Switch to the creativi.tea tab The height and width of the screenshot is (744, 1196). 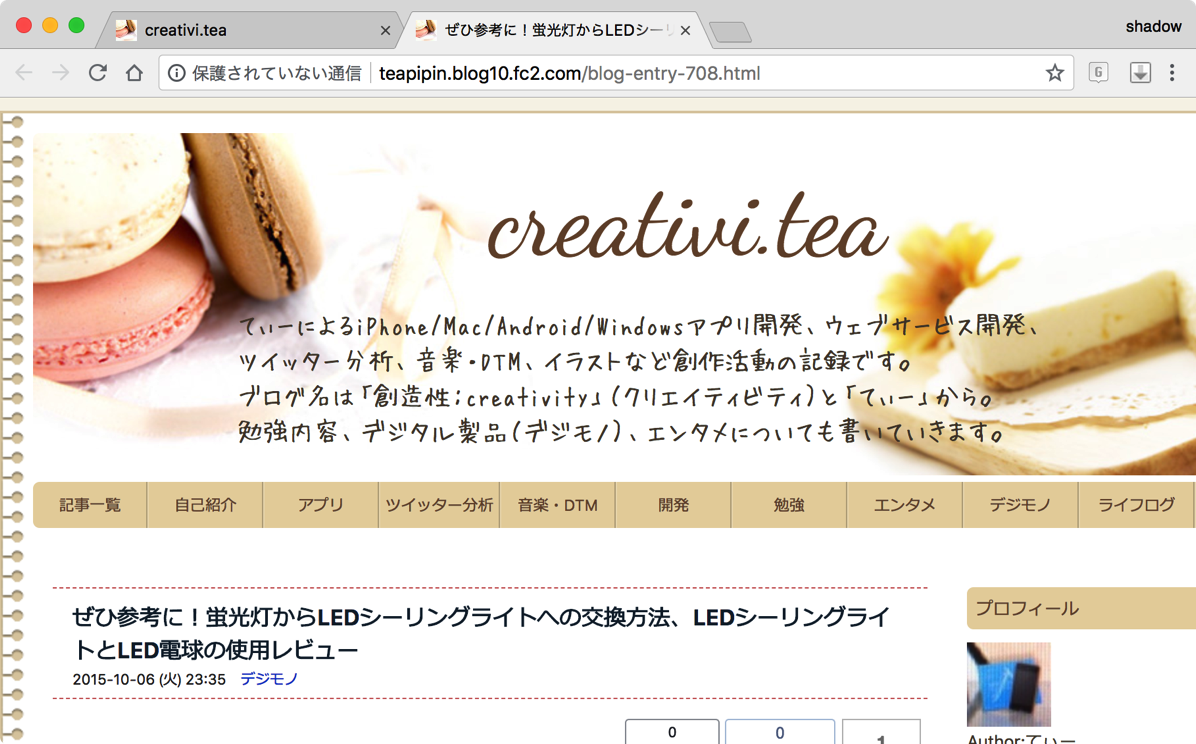click(249, 30)
